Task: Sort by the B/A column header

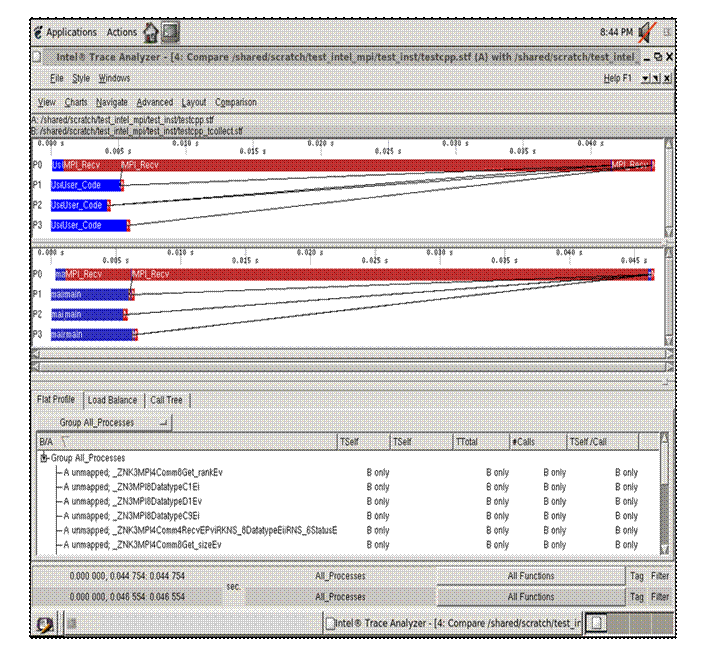Action: click(187, 442)
